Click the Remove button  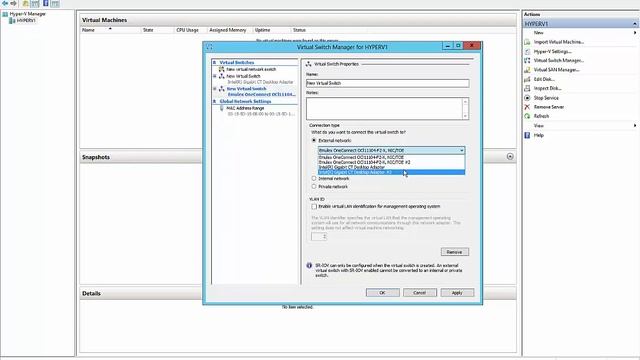tap(454, 252)
